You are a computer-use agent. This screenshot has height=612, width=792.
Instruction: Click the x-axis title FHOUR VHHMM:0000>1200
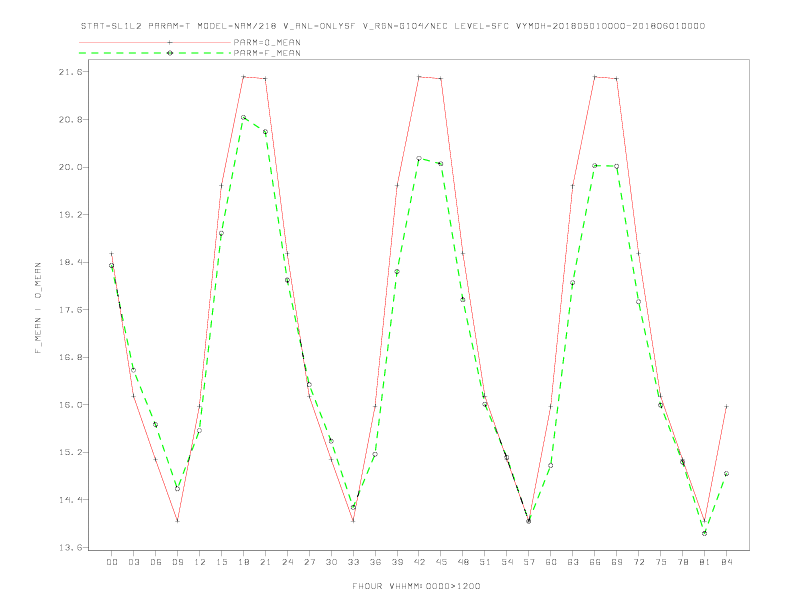tap(416, 586)
